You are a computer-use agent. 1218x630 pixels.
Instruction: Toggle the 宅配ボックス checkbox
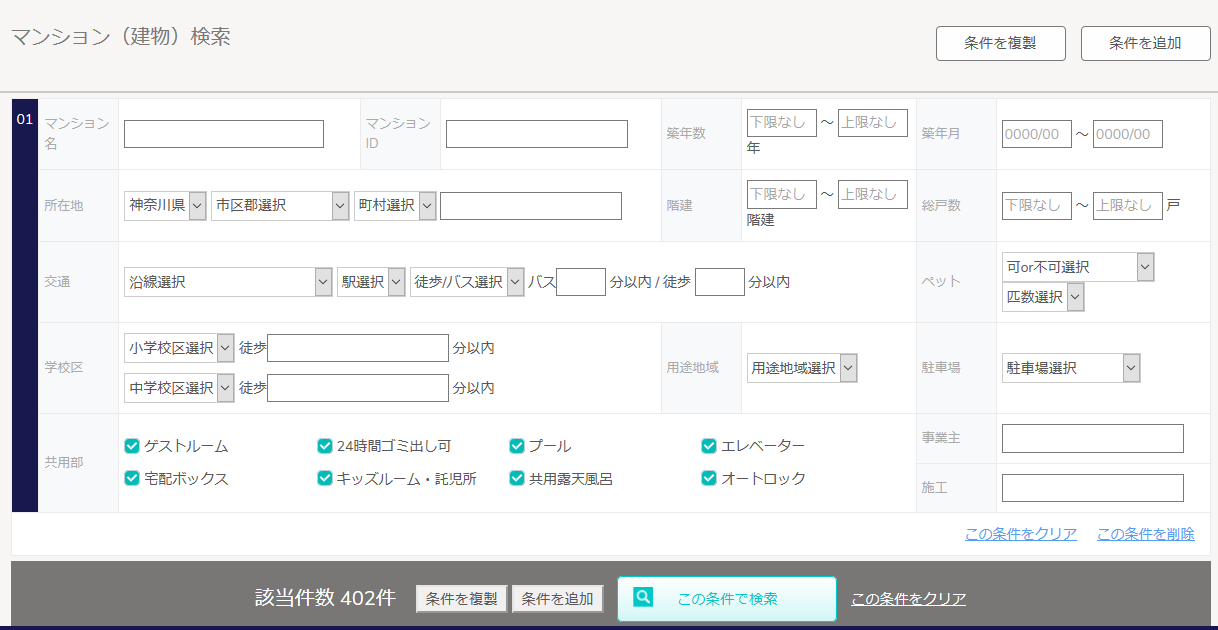132,479
